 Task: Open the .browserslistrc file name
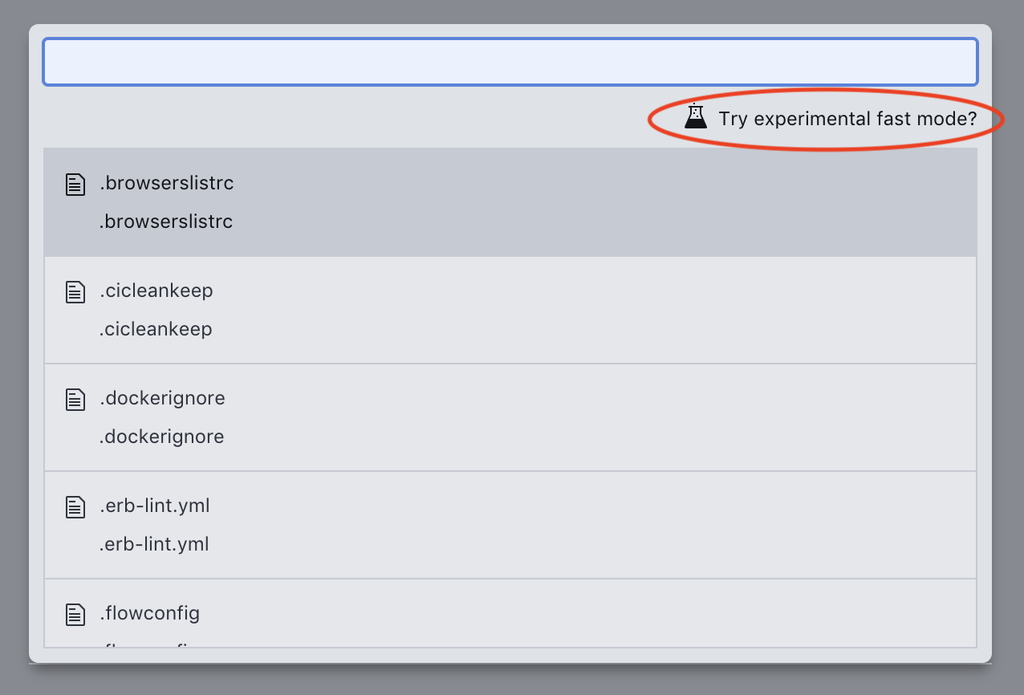point(166,183)
